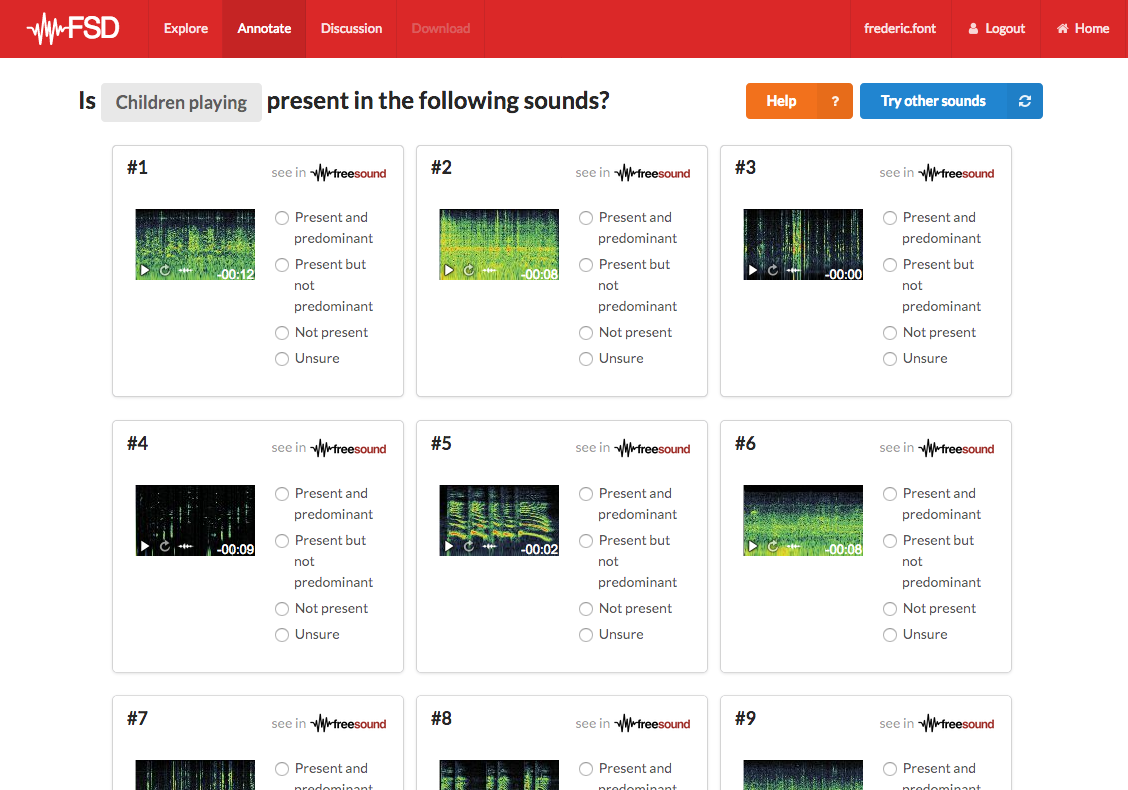1128x790 pixels.
Task: Mark sound #4 as Unsure
Action: tap(282, 635)
